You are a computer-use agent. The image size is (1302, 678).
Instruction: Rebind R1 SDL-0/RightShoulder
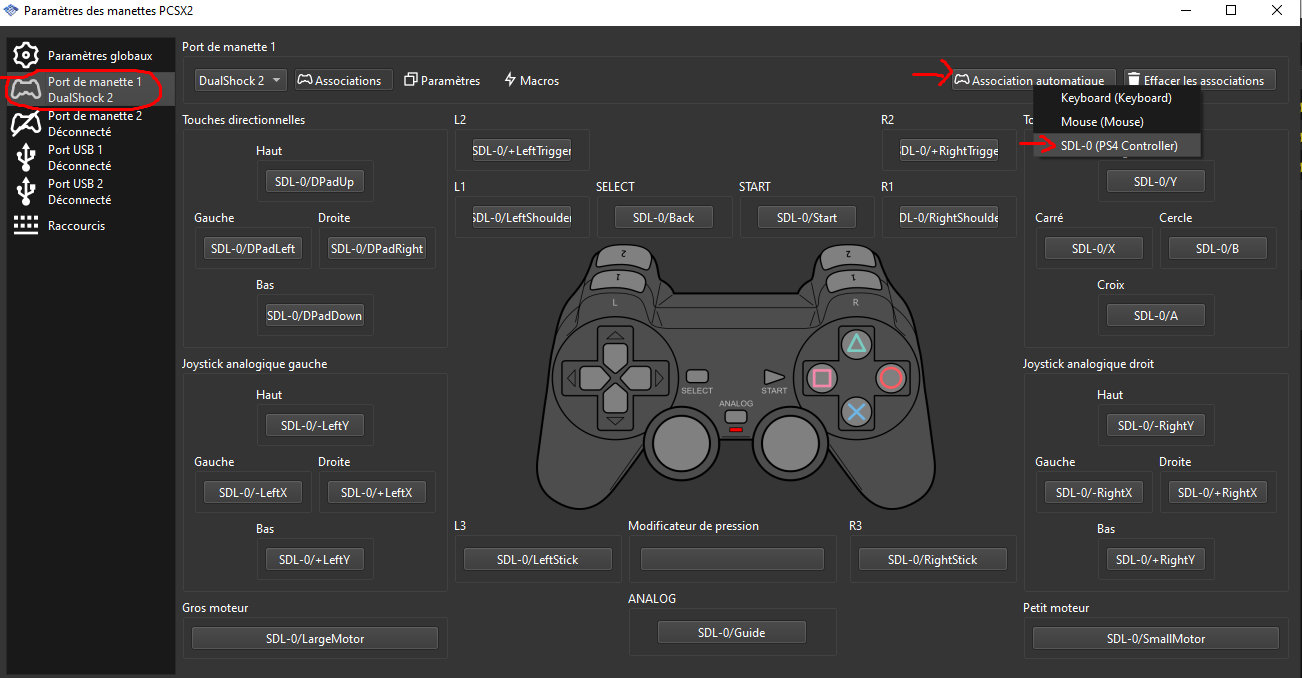click(x=949, y=217)
